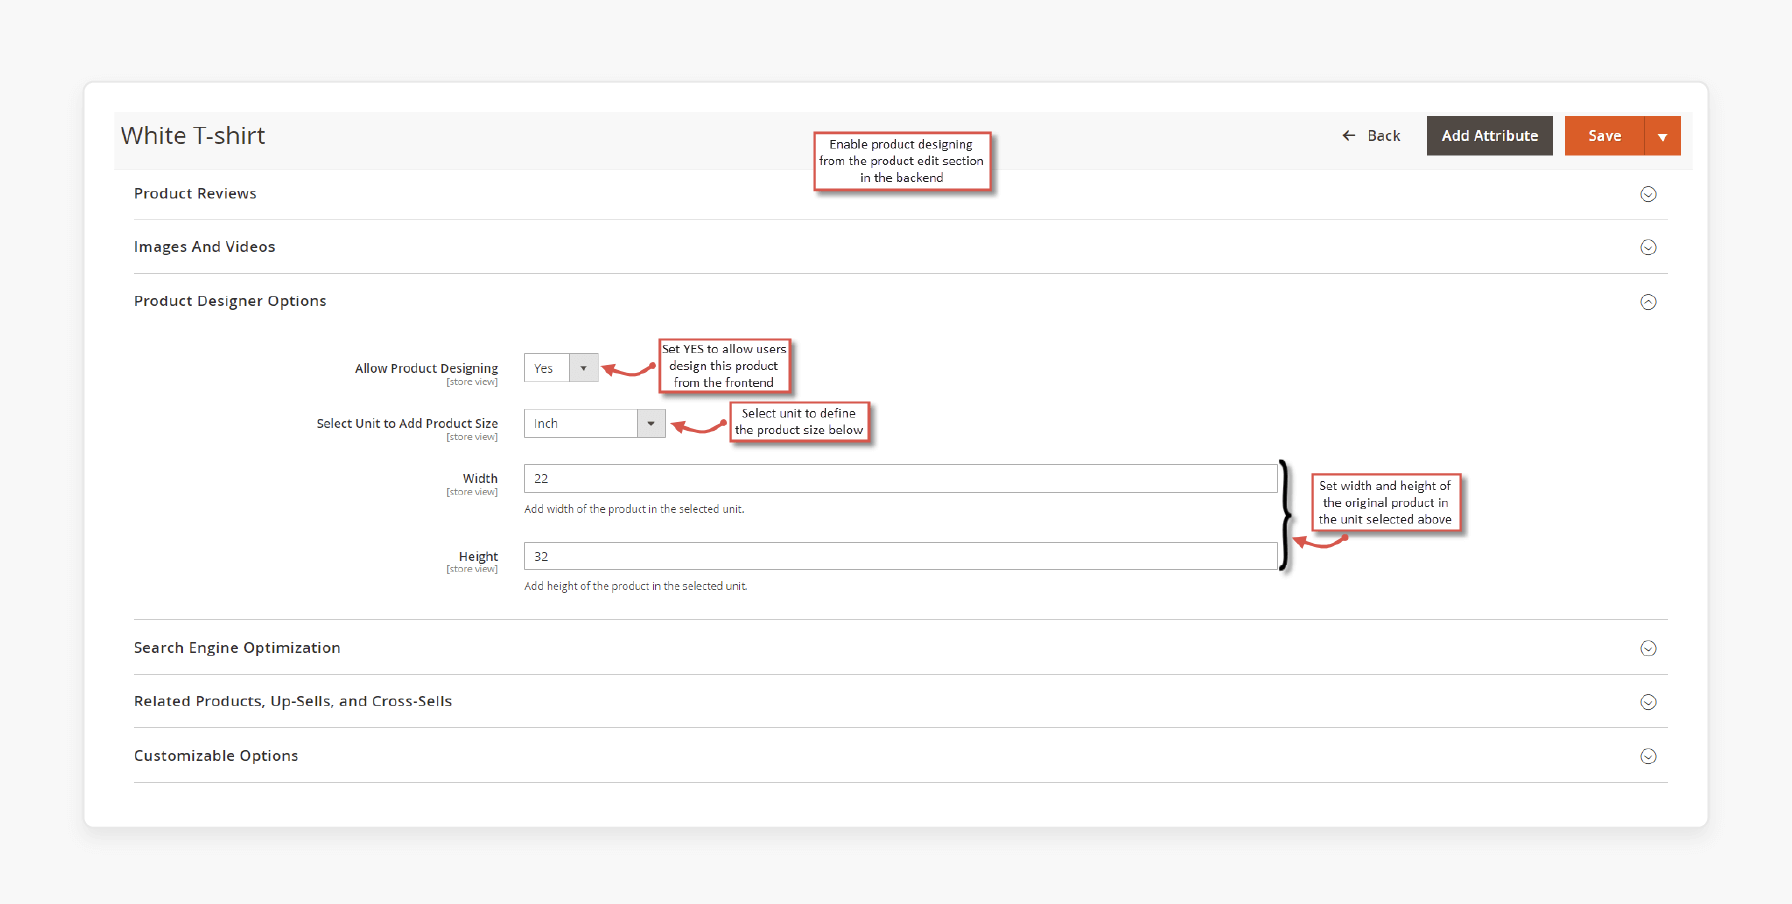Viewport: 1792px width, 904px height.
Task: Open the Save button dropdown arrow
Action: pos(1662,135)
